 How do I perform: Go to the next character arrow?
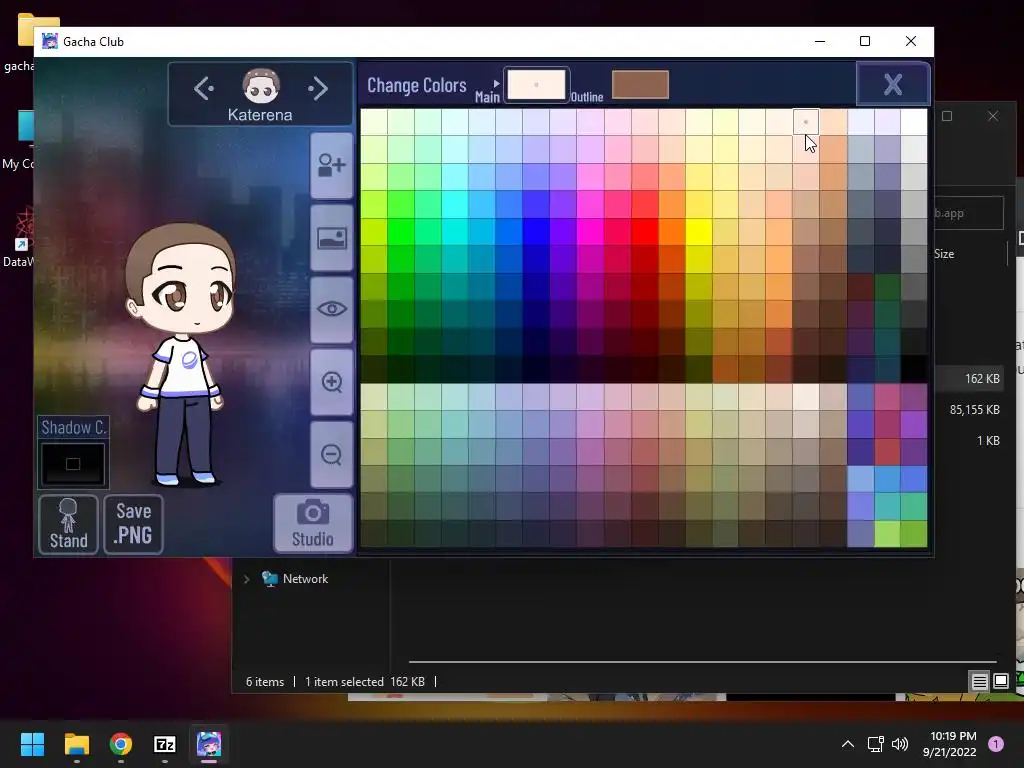coord(318,88)
